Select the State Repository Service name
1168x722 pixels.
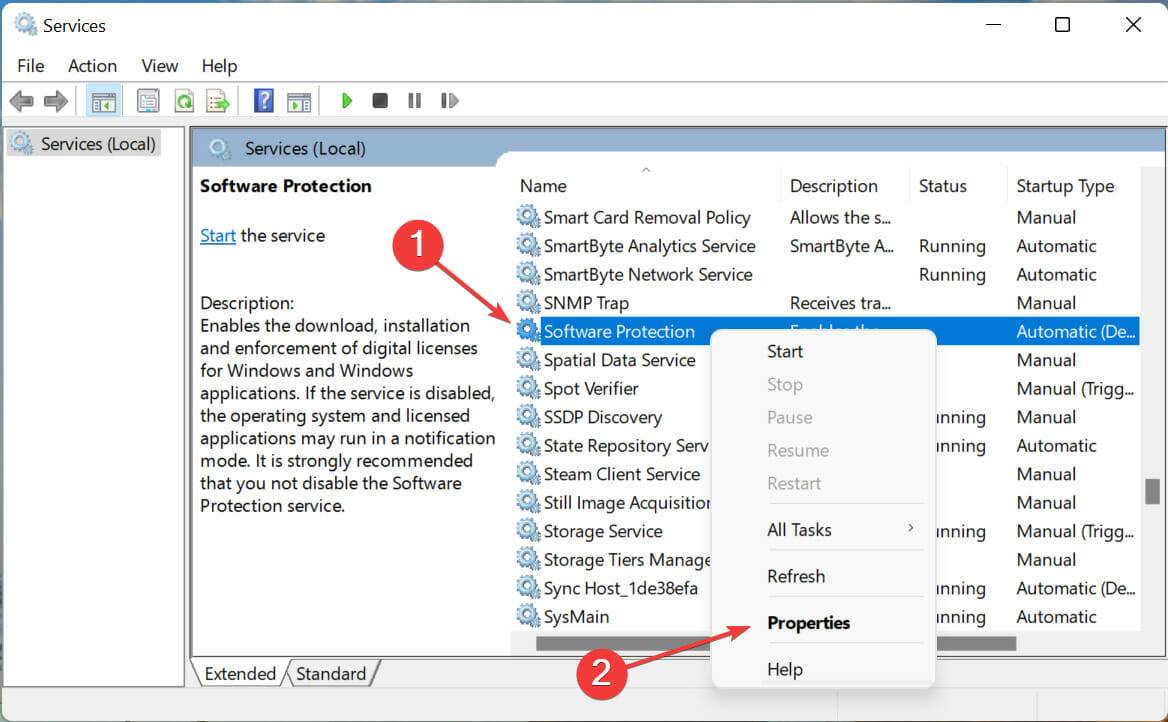click(x=626, y=446)
